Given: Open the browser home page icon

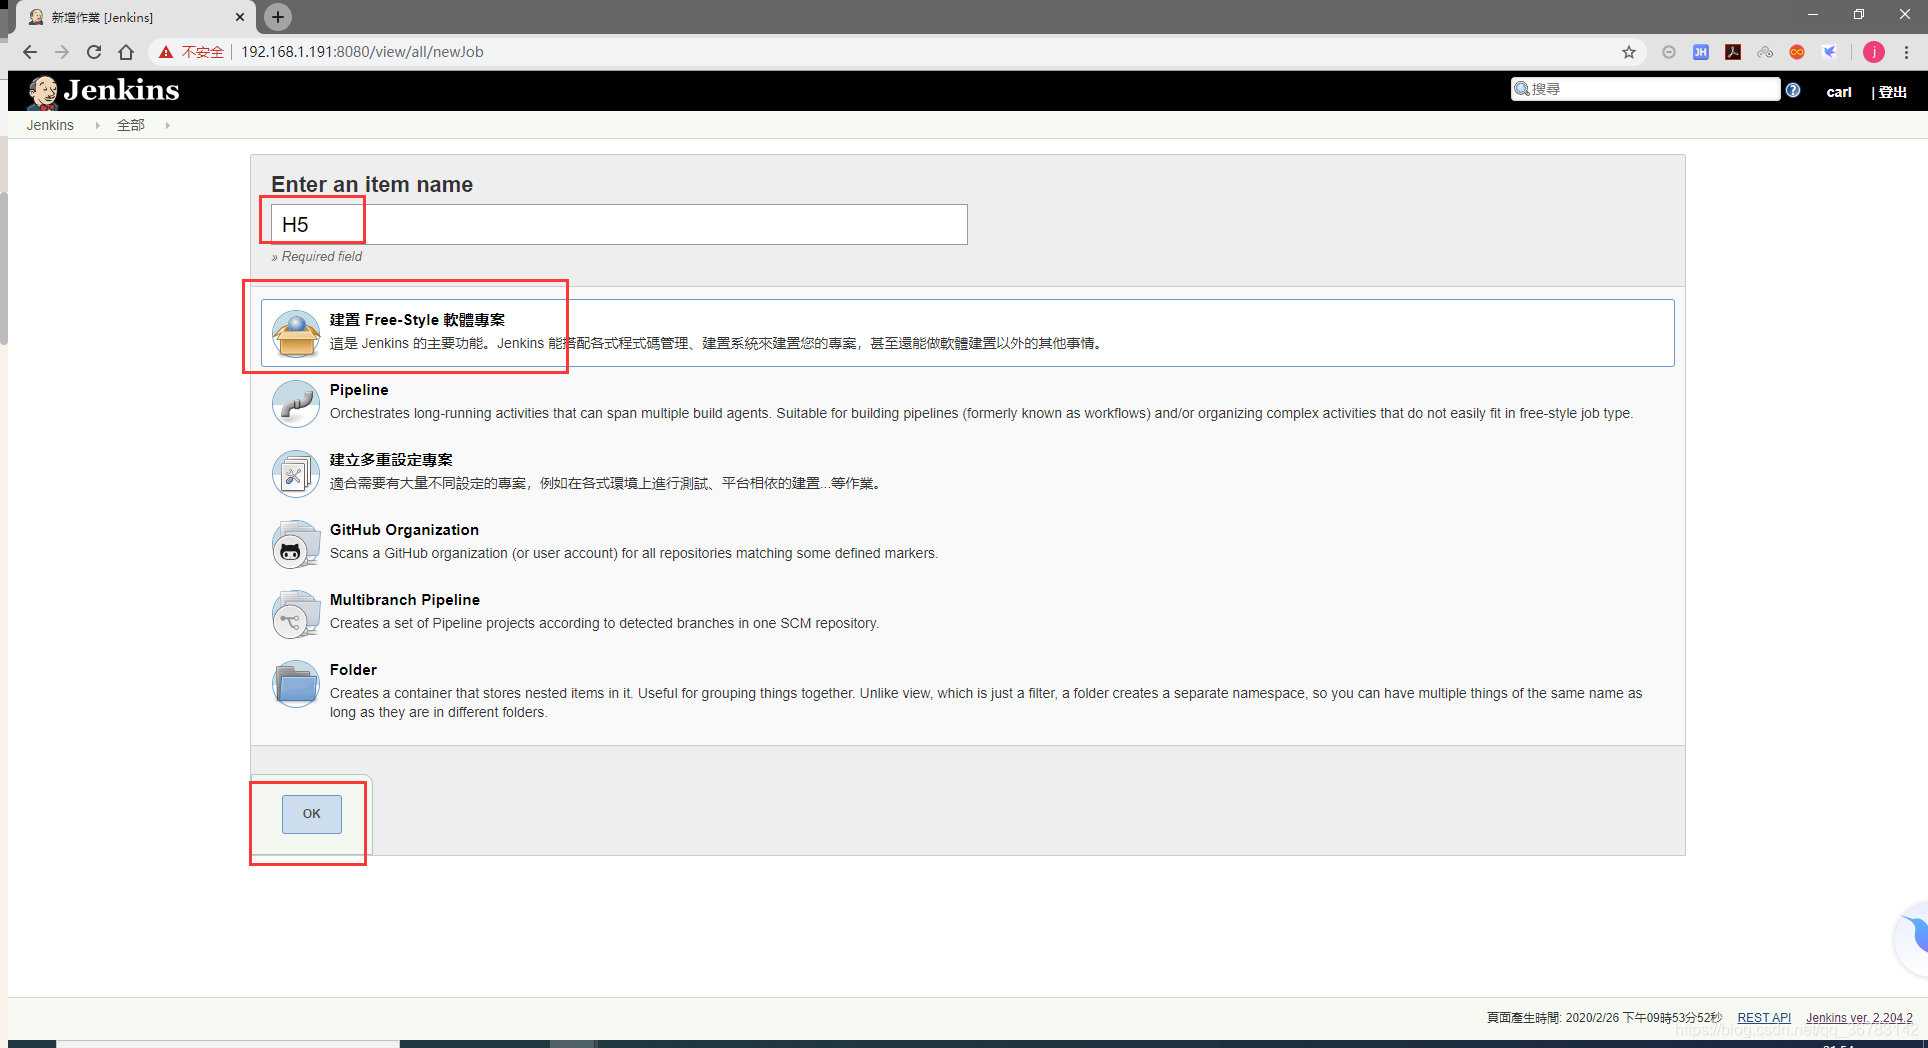Looking at the screenshot, I should click(126, 52).
